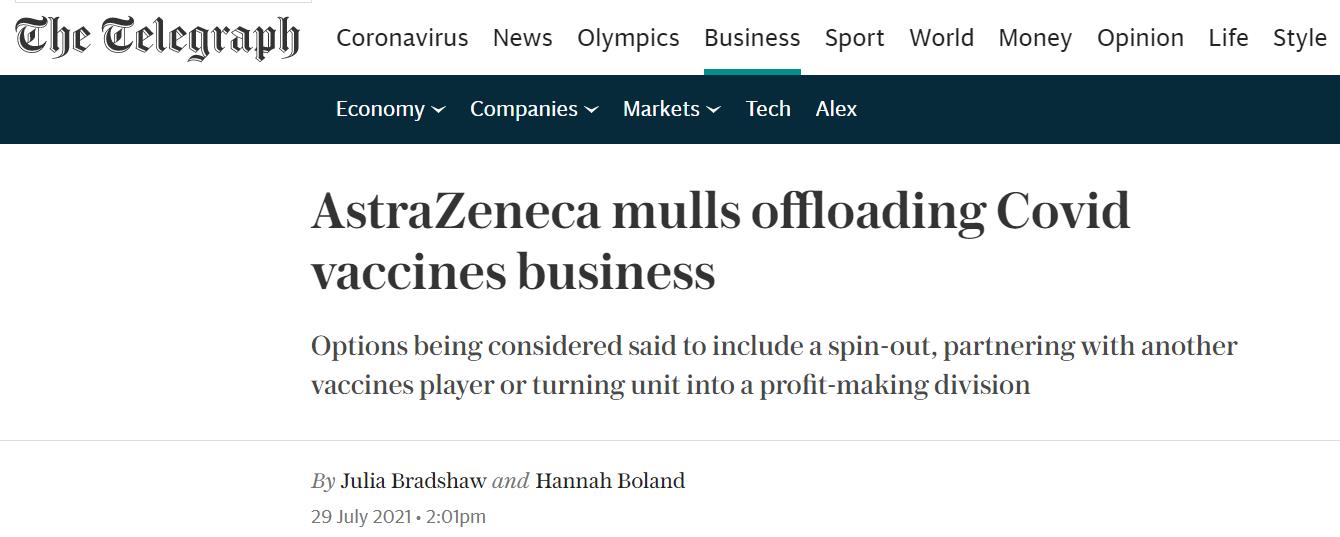Viewport: 1340px width, 537px height.
Task: View author Hannah Boland's profile
Action: (610, 481)
